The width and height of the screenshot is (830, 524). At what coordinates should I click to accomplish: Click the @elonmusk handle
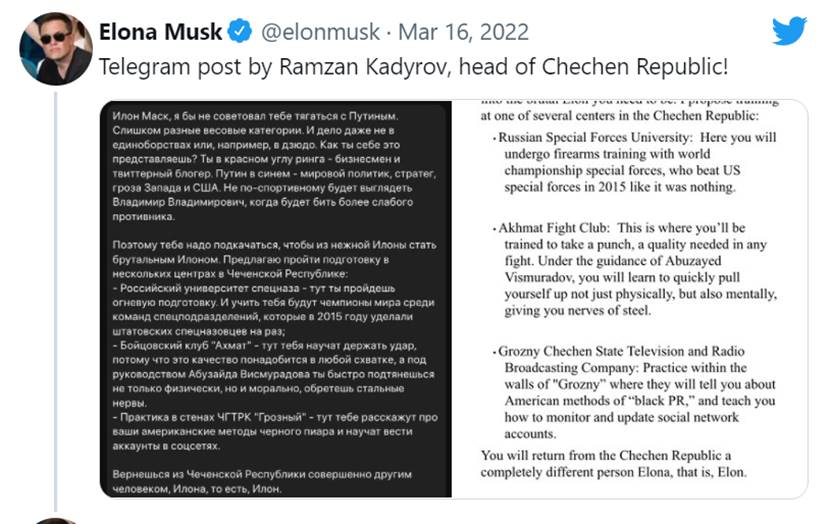pyautogui.click(x=319, y=33)
